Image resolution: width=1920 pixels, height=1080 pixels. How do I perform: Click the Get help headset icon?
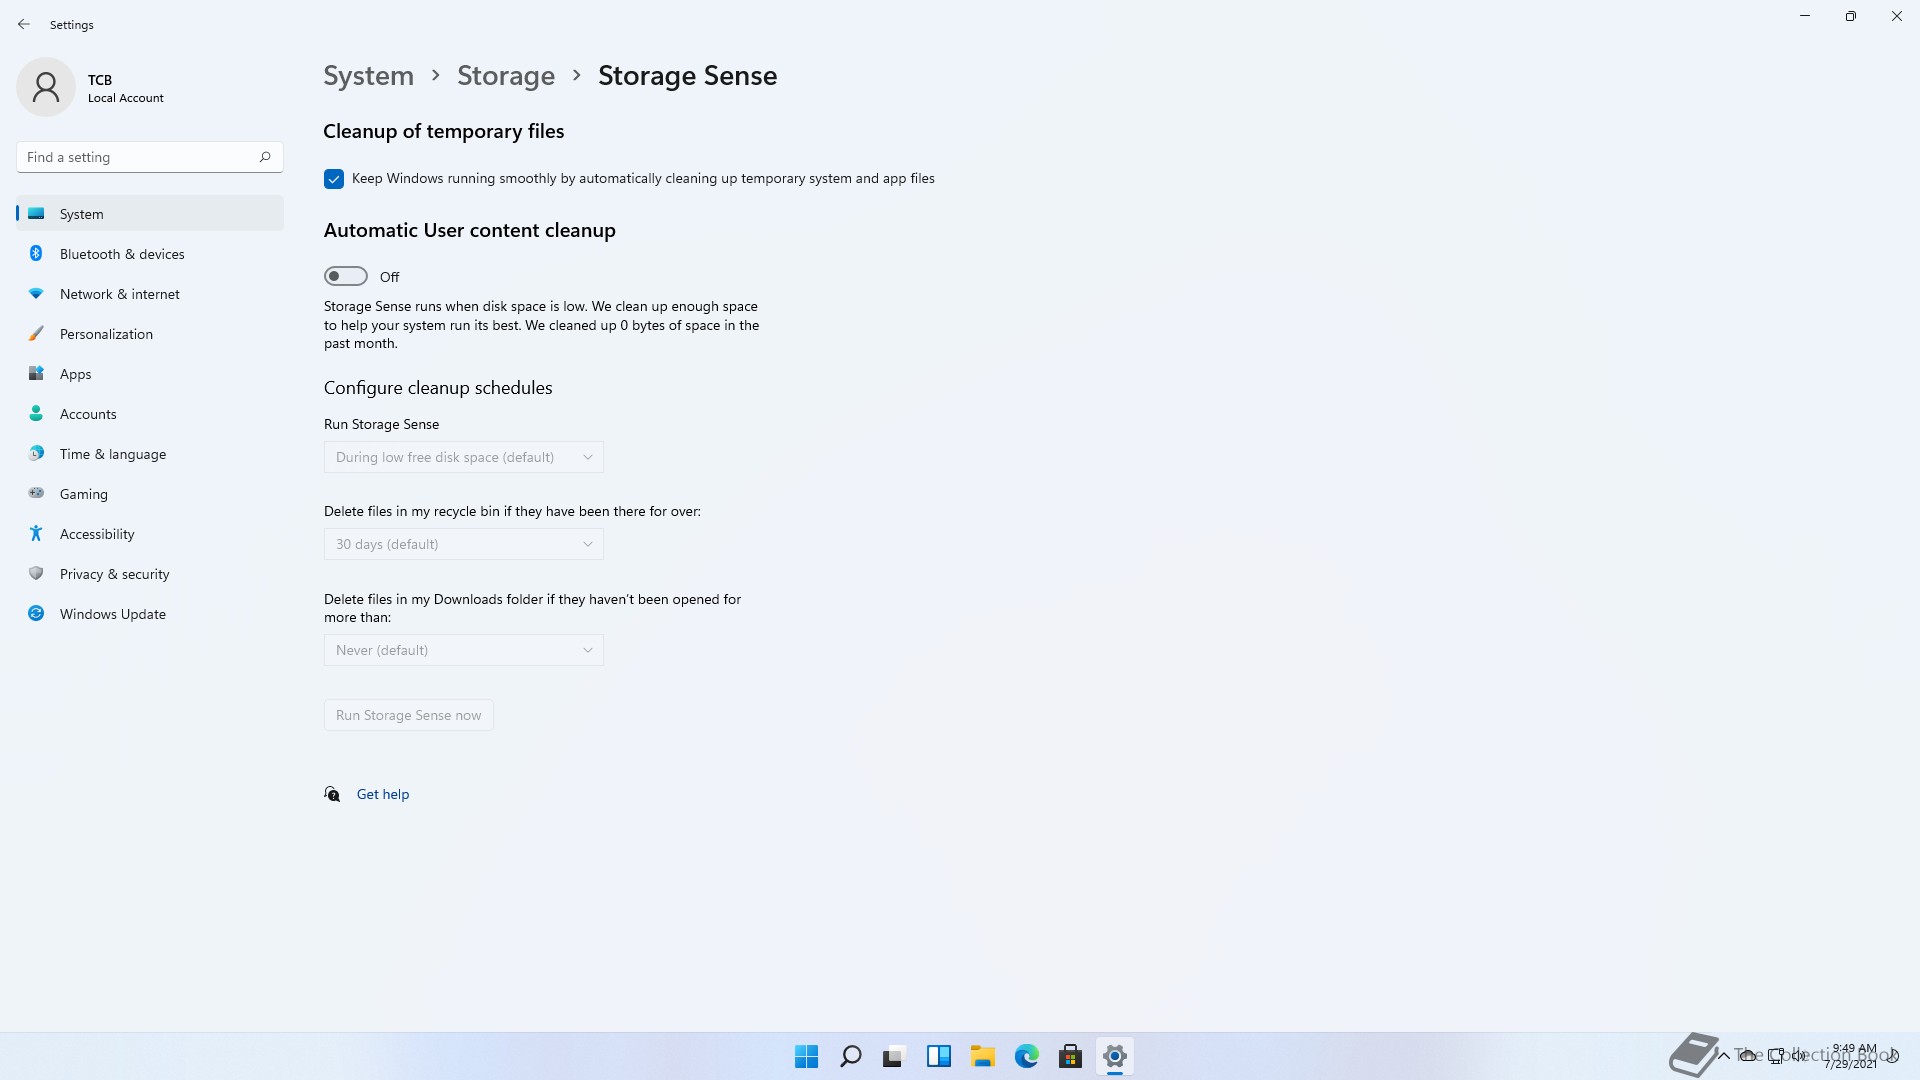point(332,794)
